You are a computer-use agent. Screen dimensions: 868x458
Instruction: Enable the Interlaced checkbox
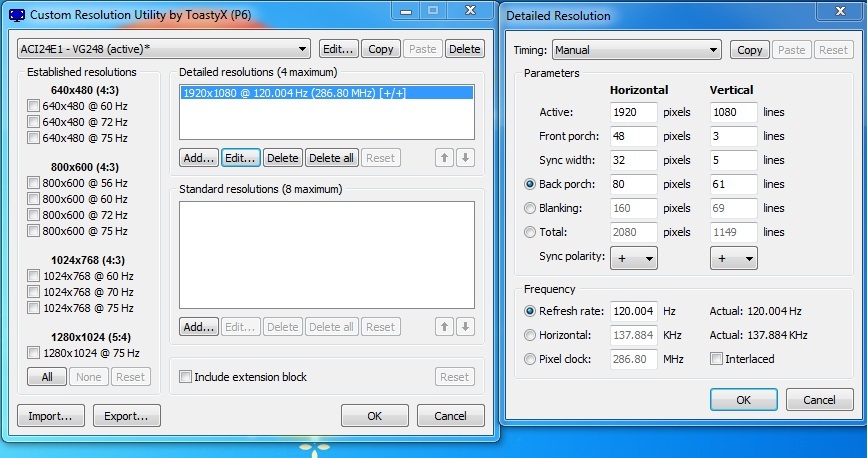(716, 359)
